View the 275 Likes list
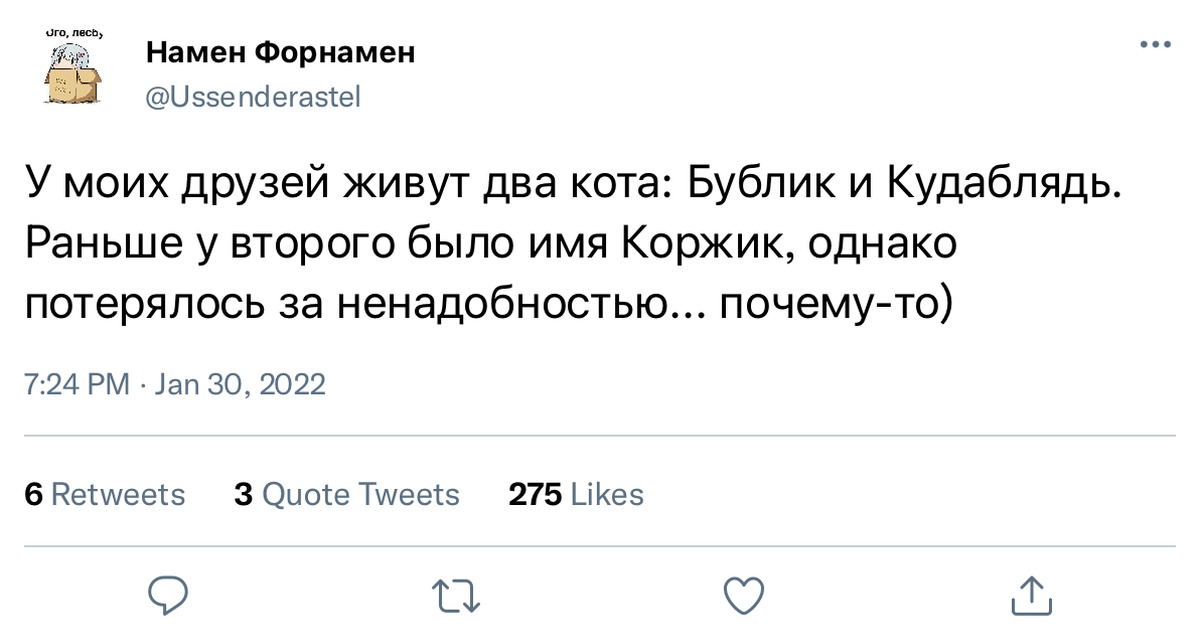The image size is (1200, 628). 576,494
